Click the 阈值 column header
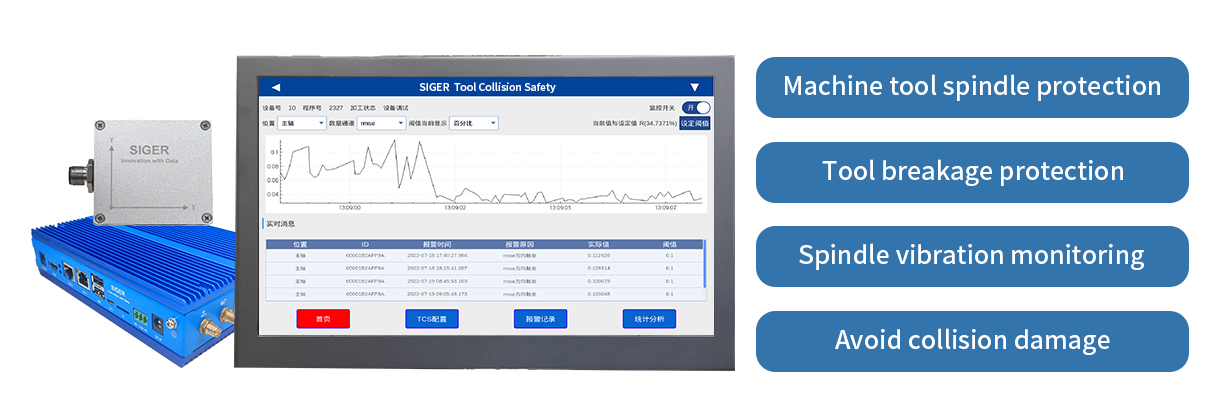 coord(670,244)
